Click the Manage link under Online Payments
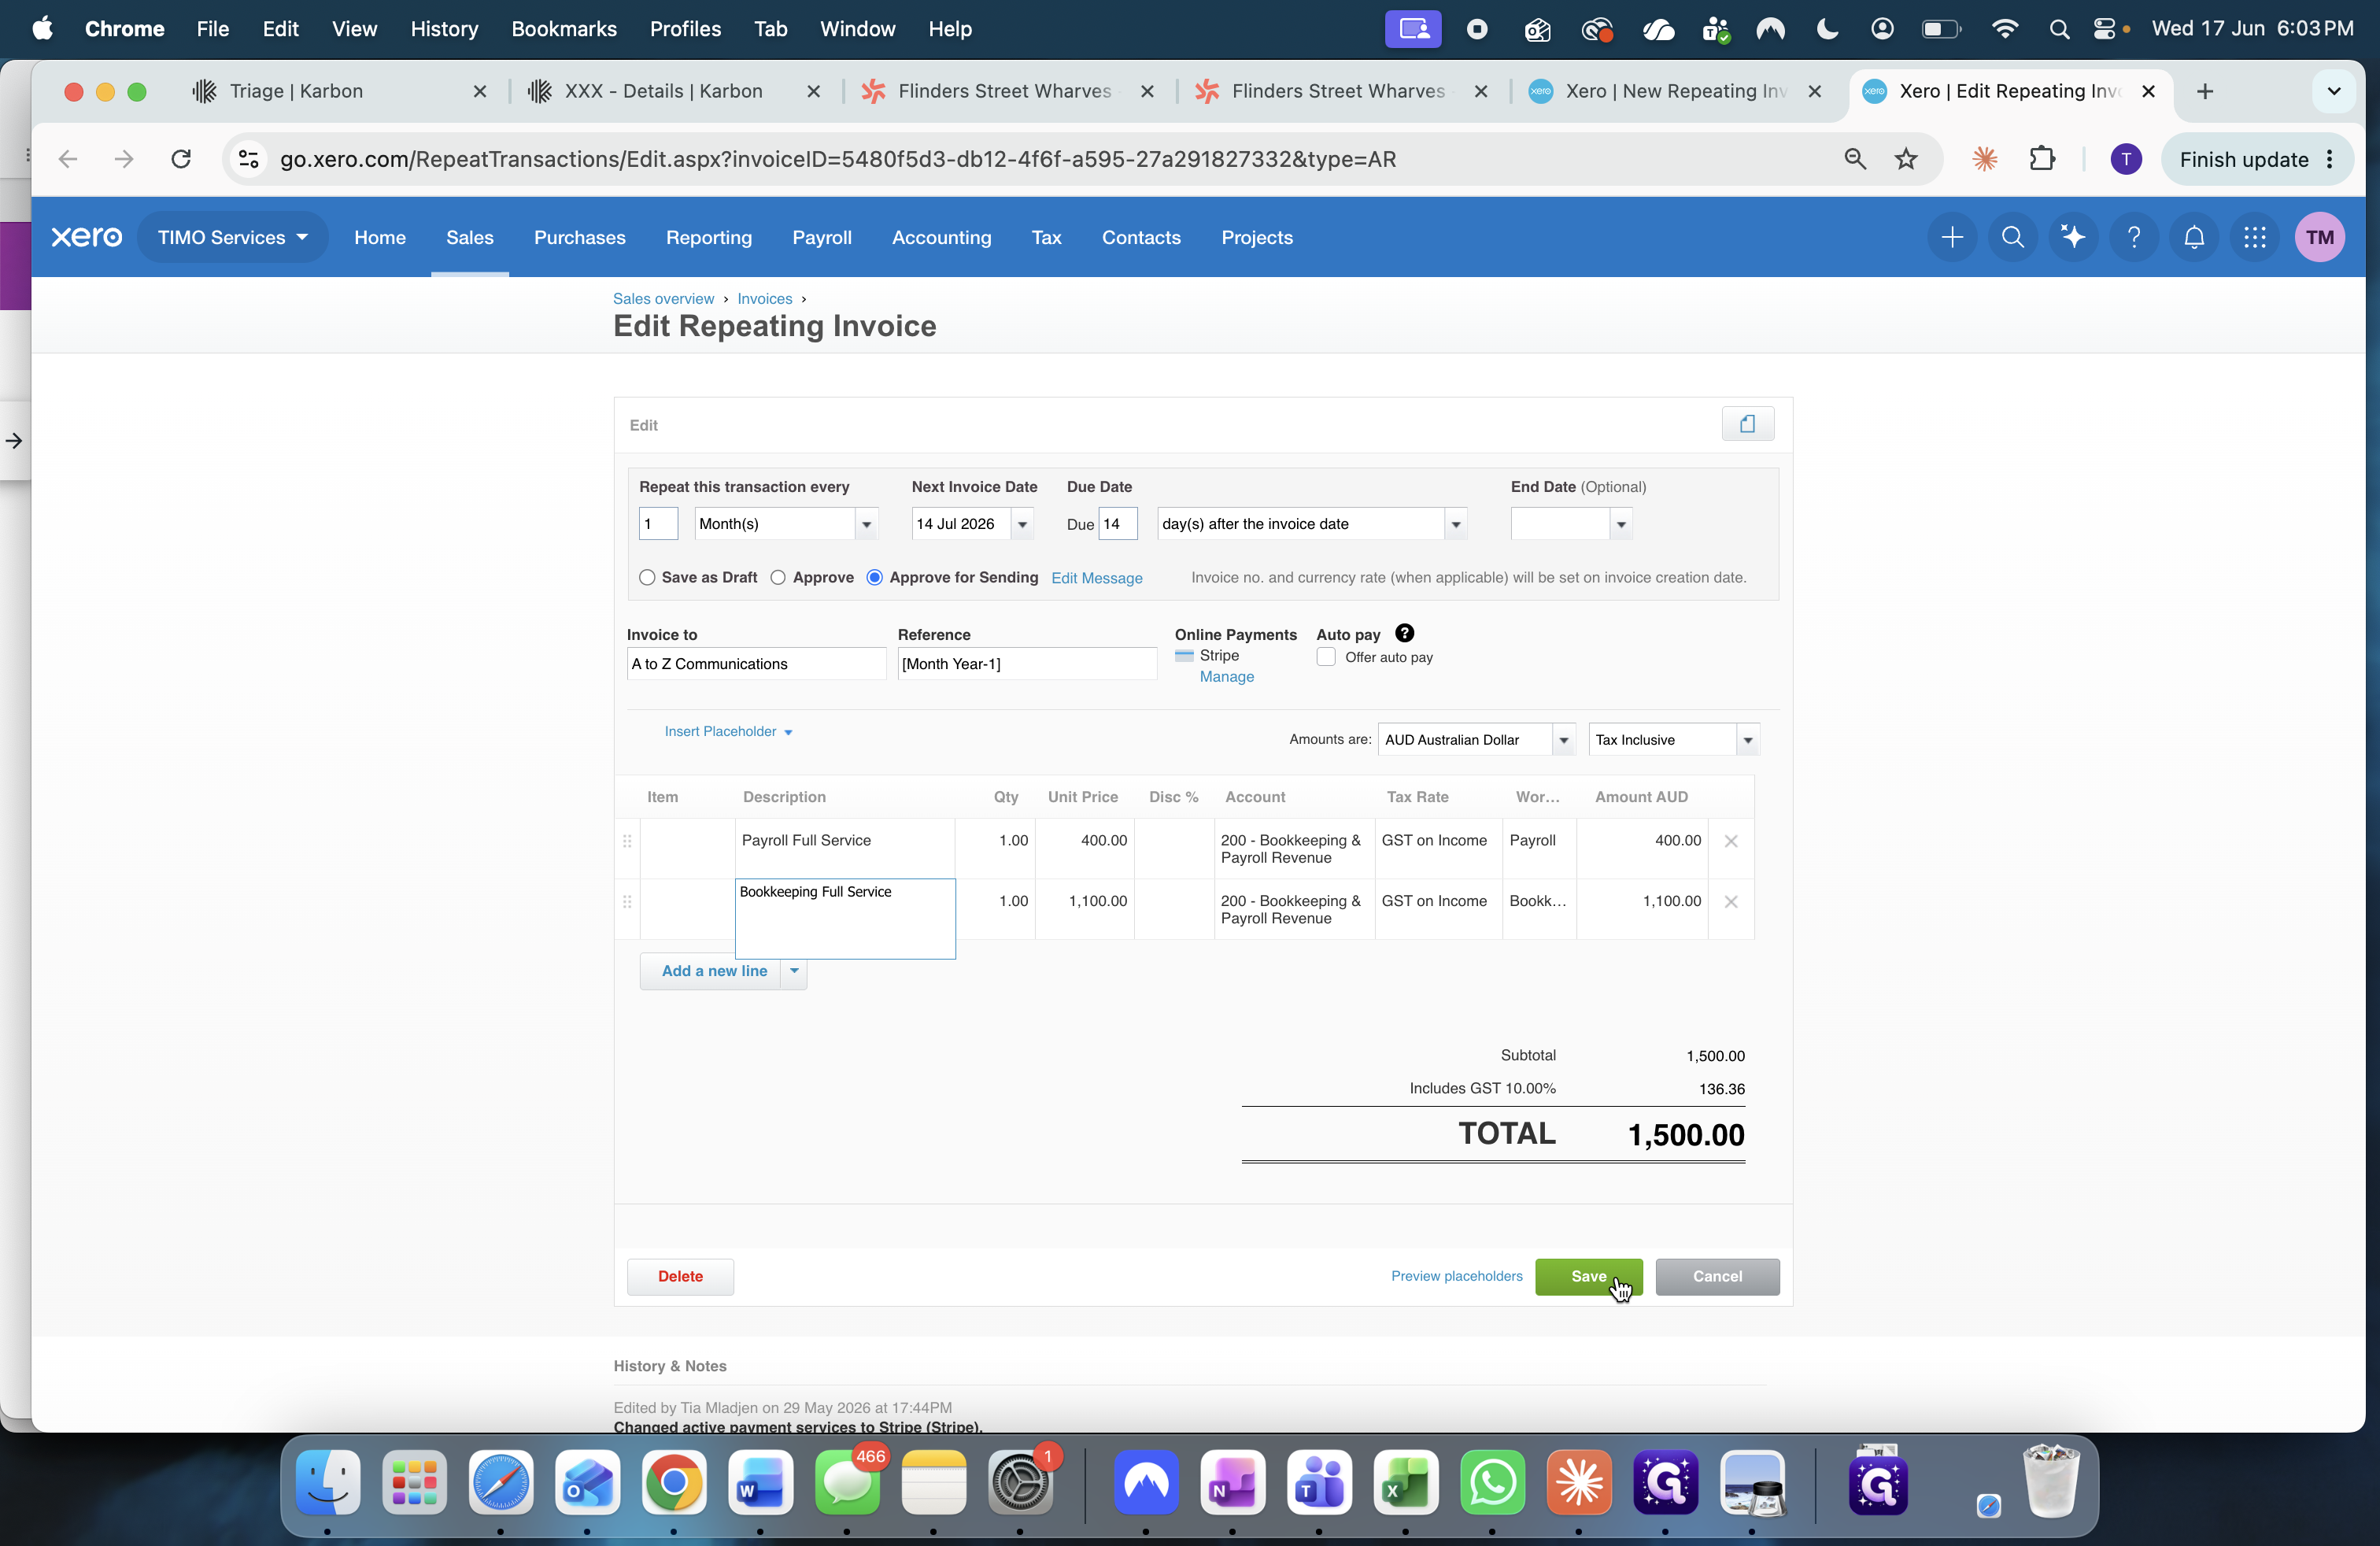This screenshot has width=2380, height=1546. 1226,677
